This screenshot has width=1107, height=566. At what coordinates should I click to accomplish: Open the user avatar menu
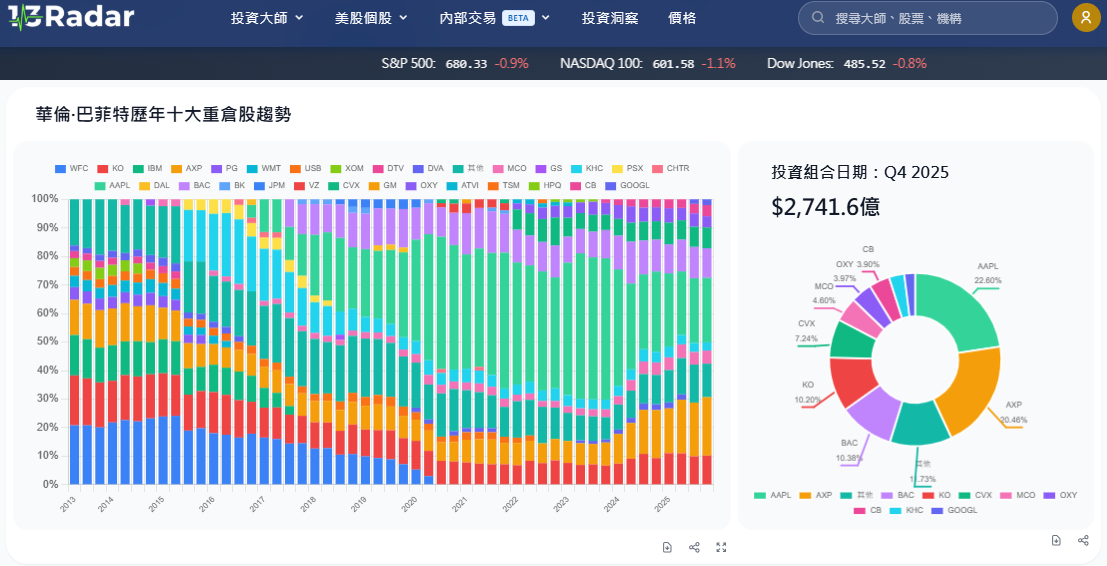pyautogui.click(x=1086, y=18)
